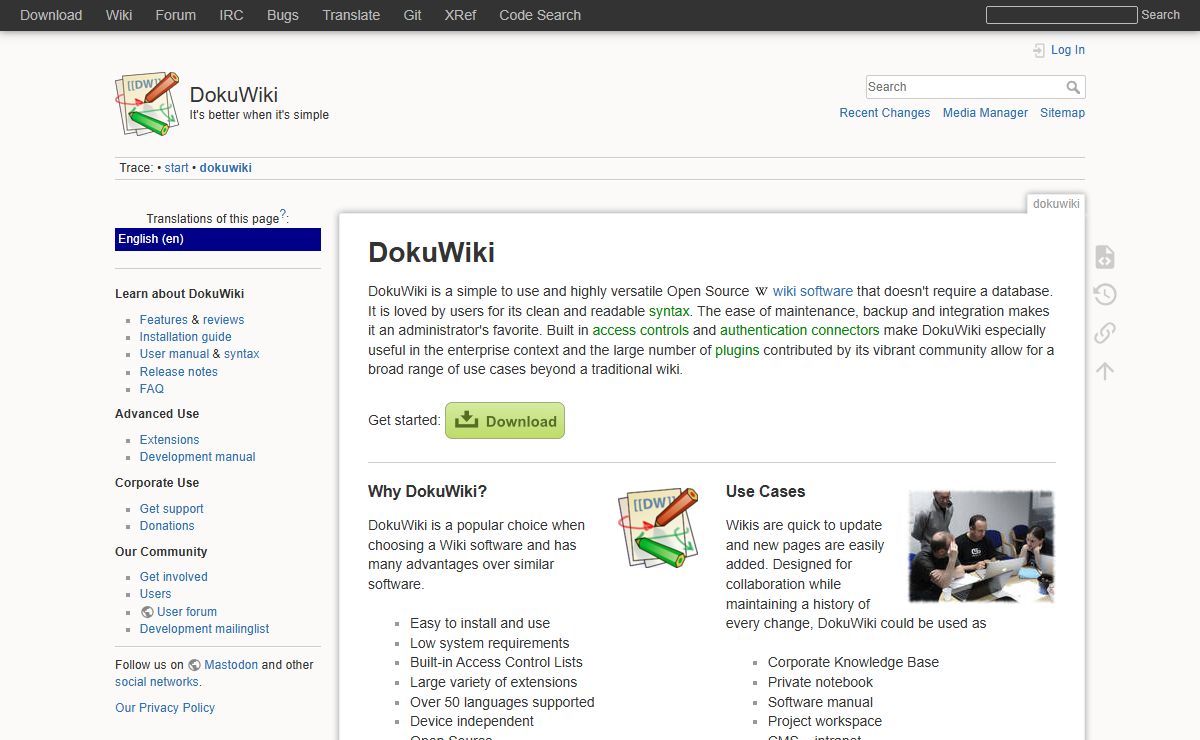Open the sidebar syntax link

tap(241, 354)
